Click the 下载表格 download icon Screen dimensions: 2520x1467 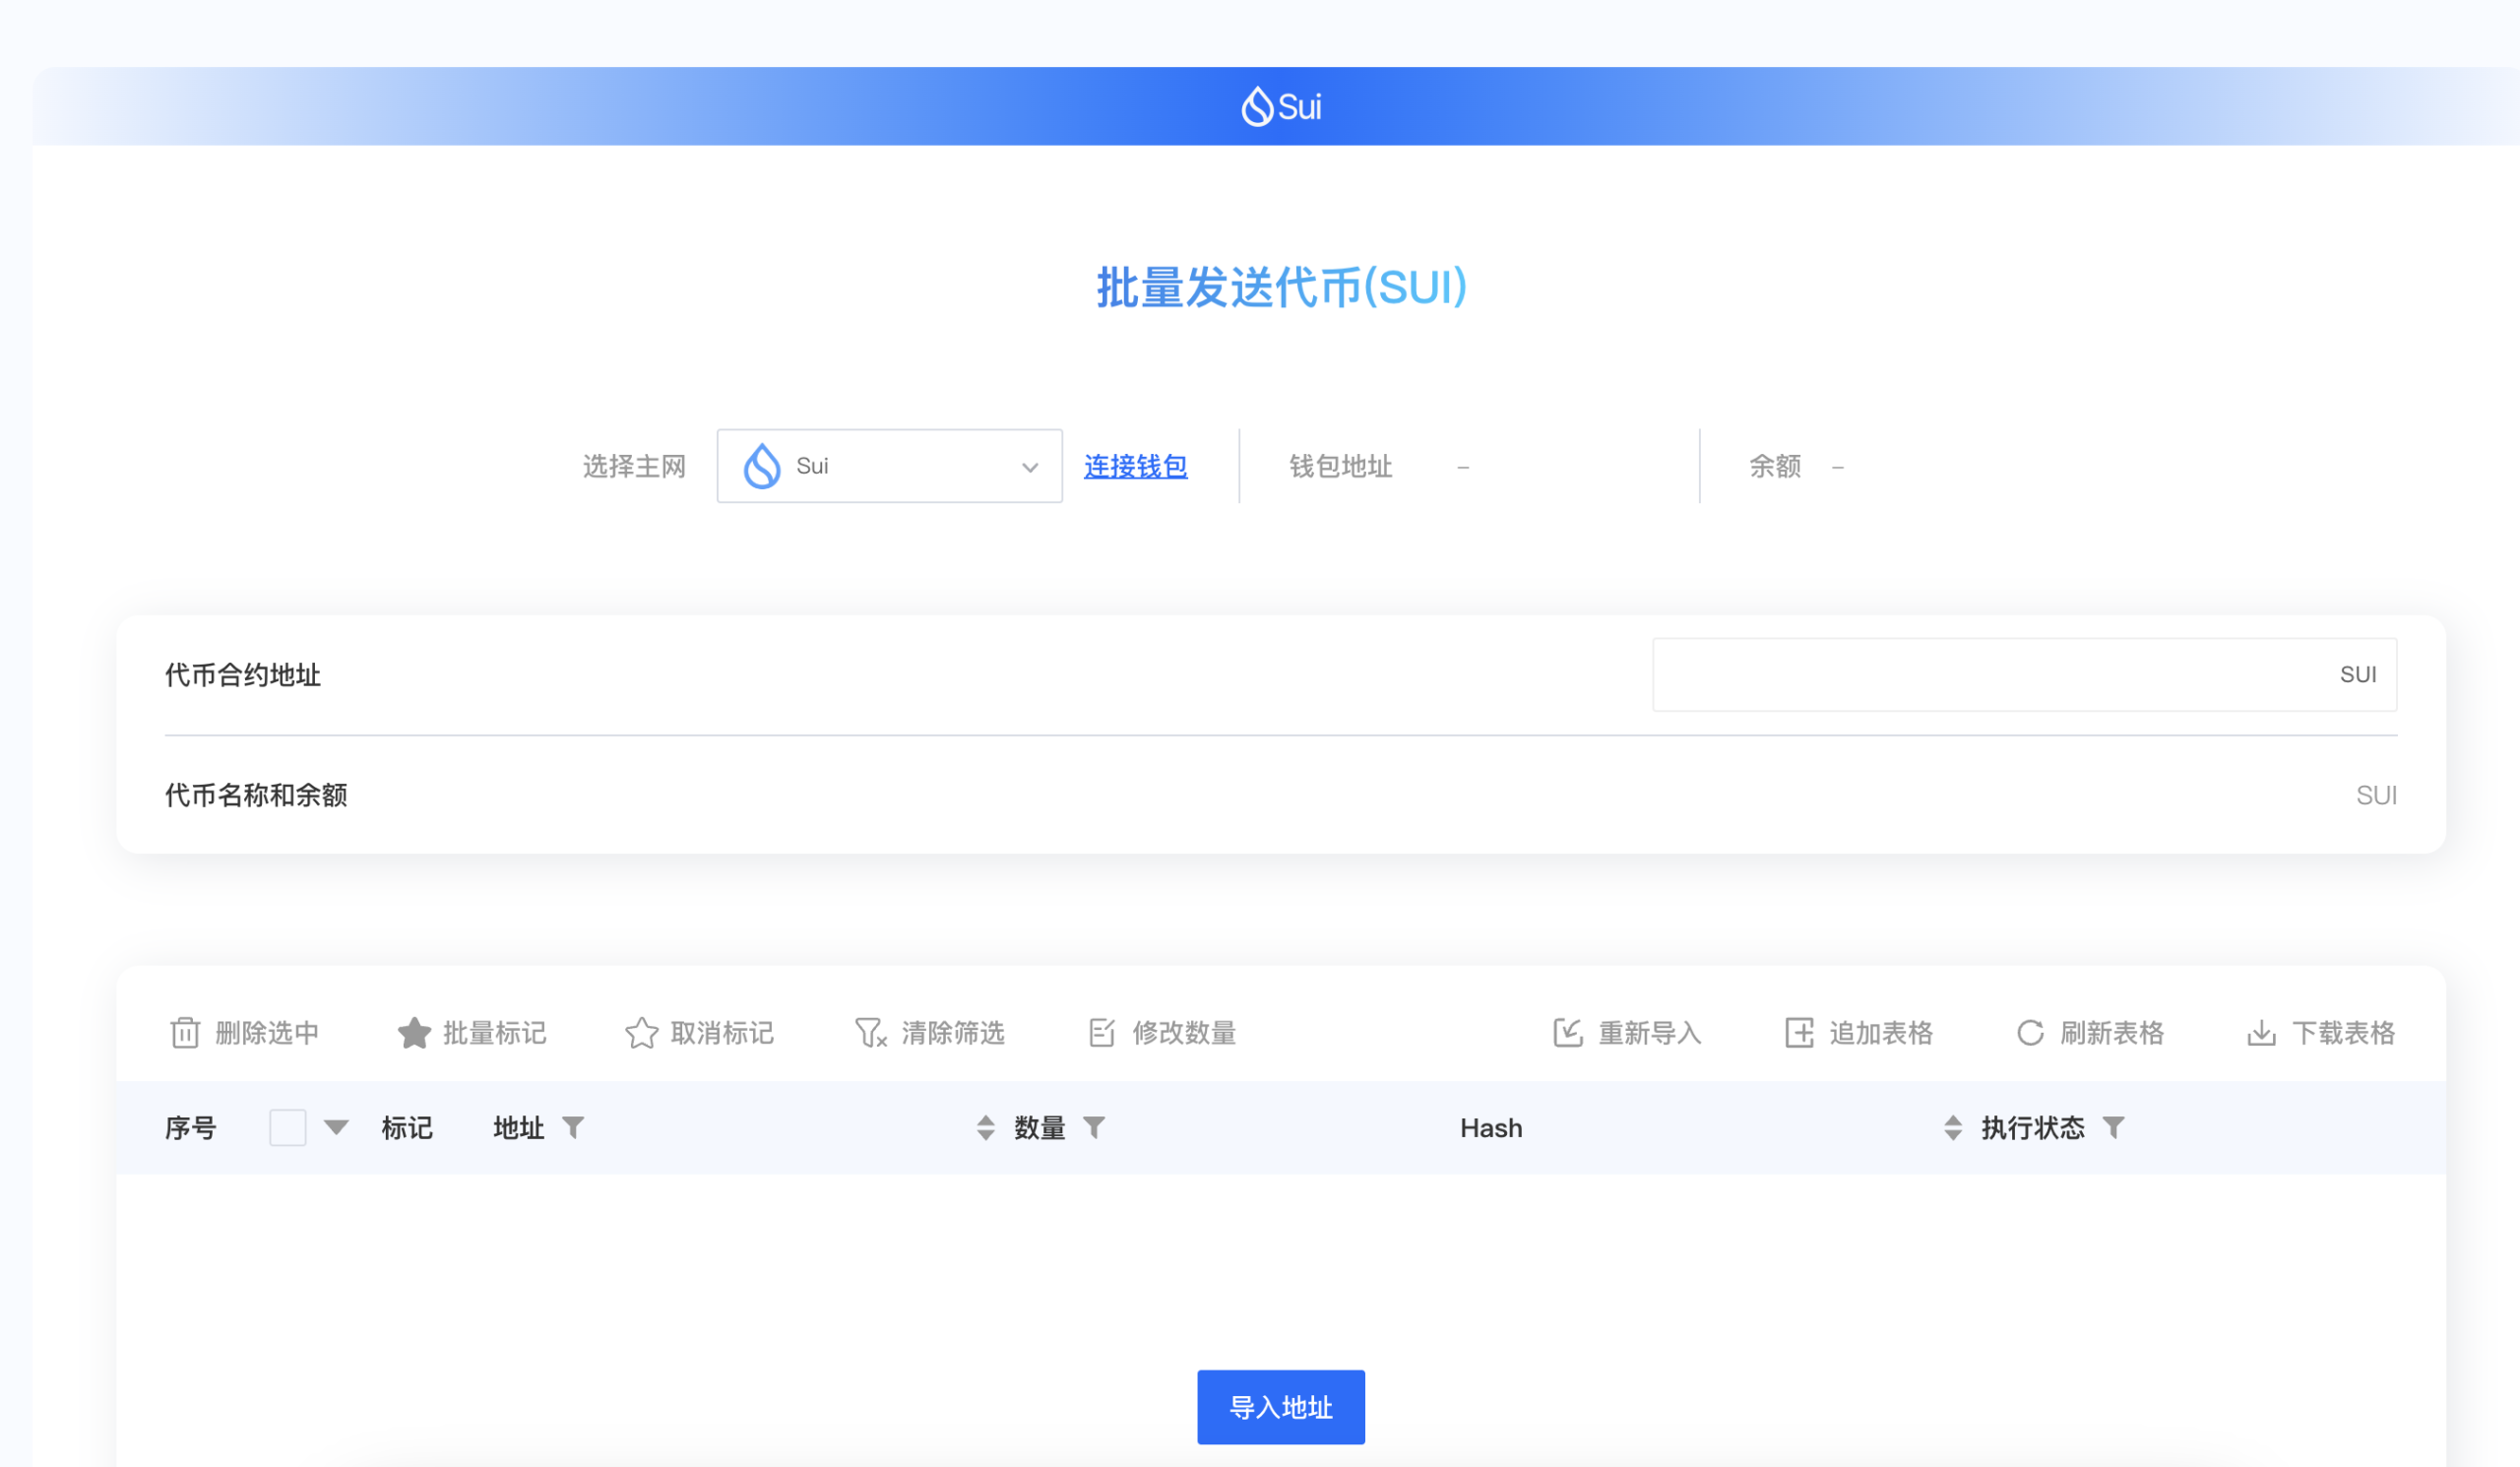pyautogui.click(x=2260, y=1033)
